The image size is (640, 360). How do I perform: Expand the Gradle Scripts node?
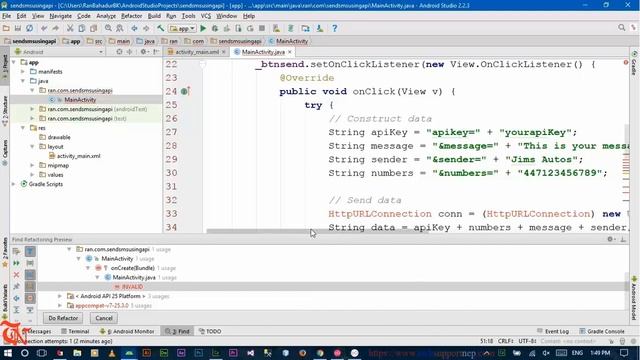(14, 184)
